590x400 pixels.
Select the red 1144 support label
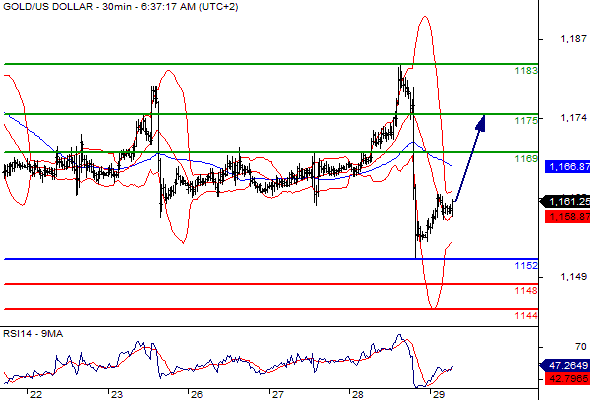526,316
